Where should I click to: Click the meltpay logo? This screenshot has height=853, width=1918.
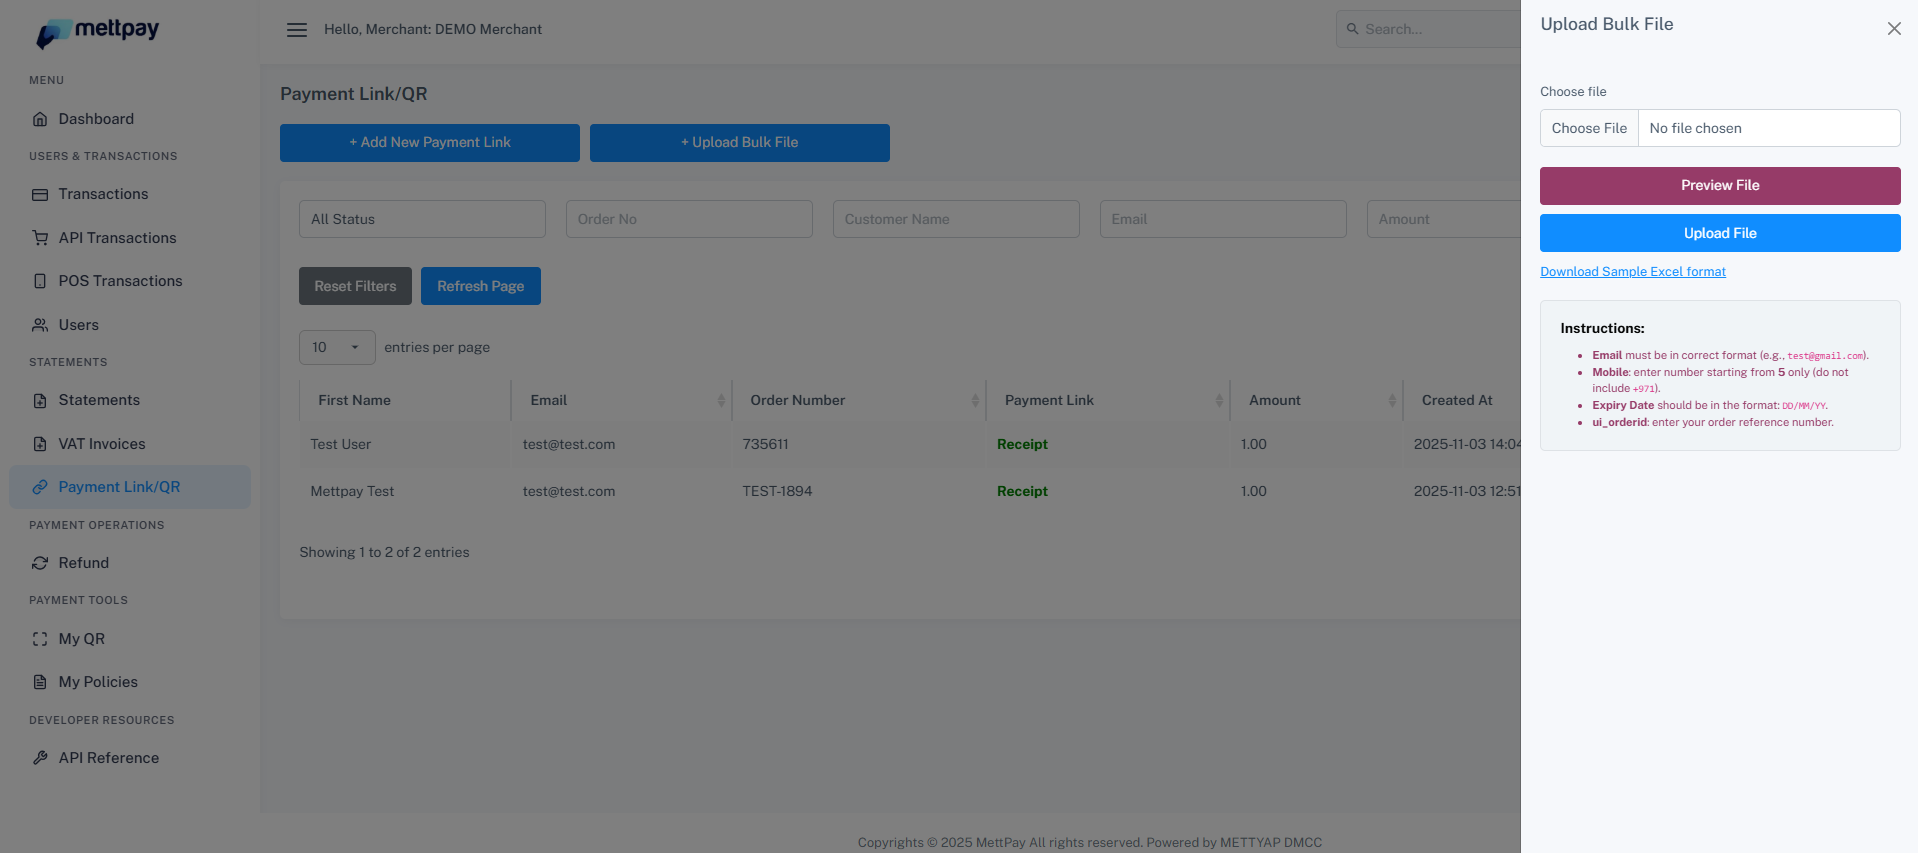click(x=98, y=32)
